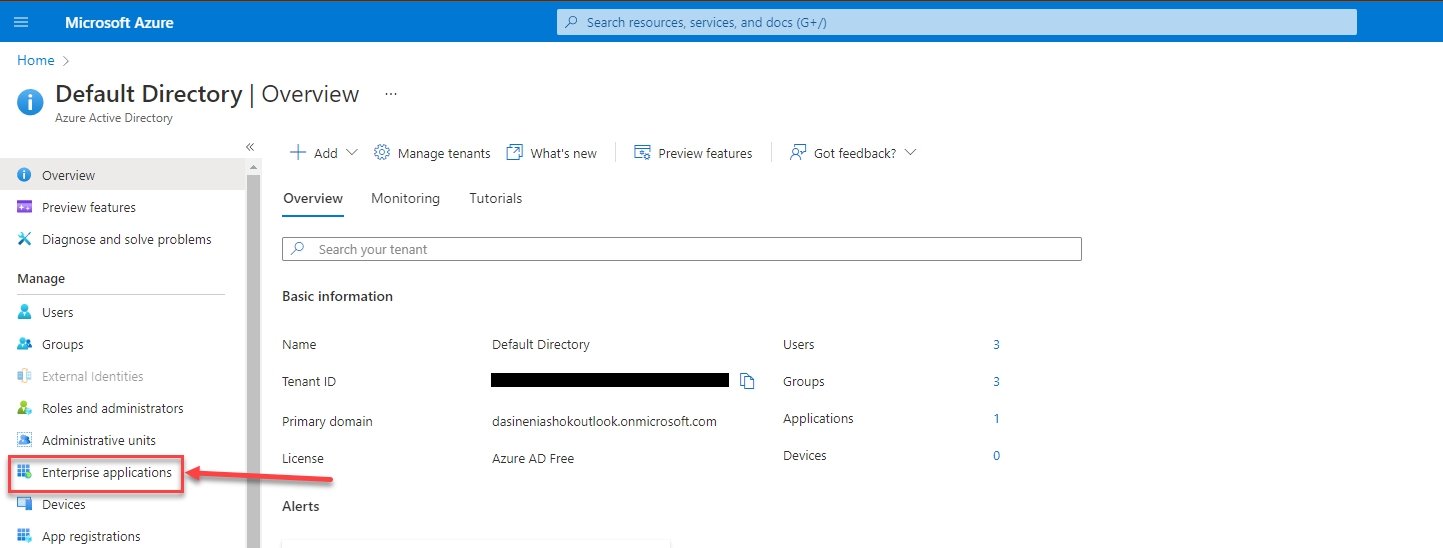Click the Overview info icon in sidebar
The image size is (1443, 548).
[x=25, y=175]
